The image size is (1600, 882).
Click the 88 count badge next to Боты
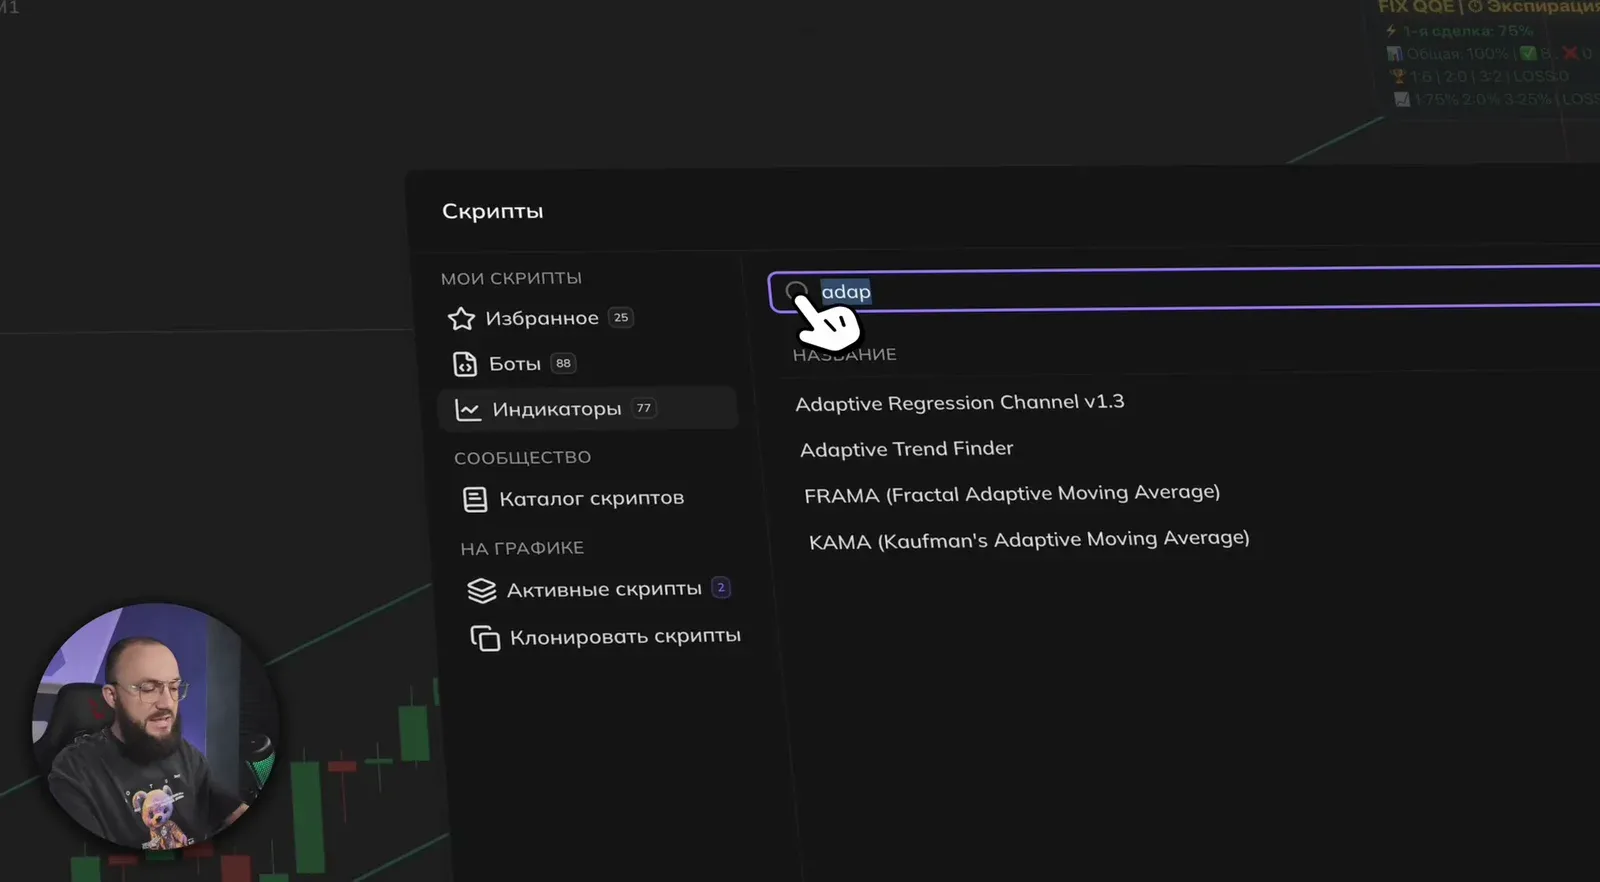(564, 363)
